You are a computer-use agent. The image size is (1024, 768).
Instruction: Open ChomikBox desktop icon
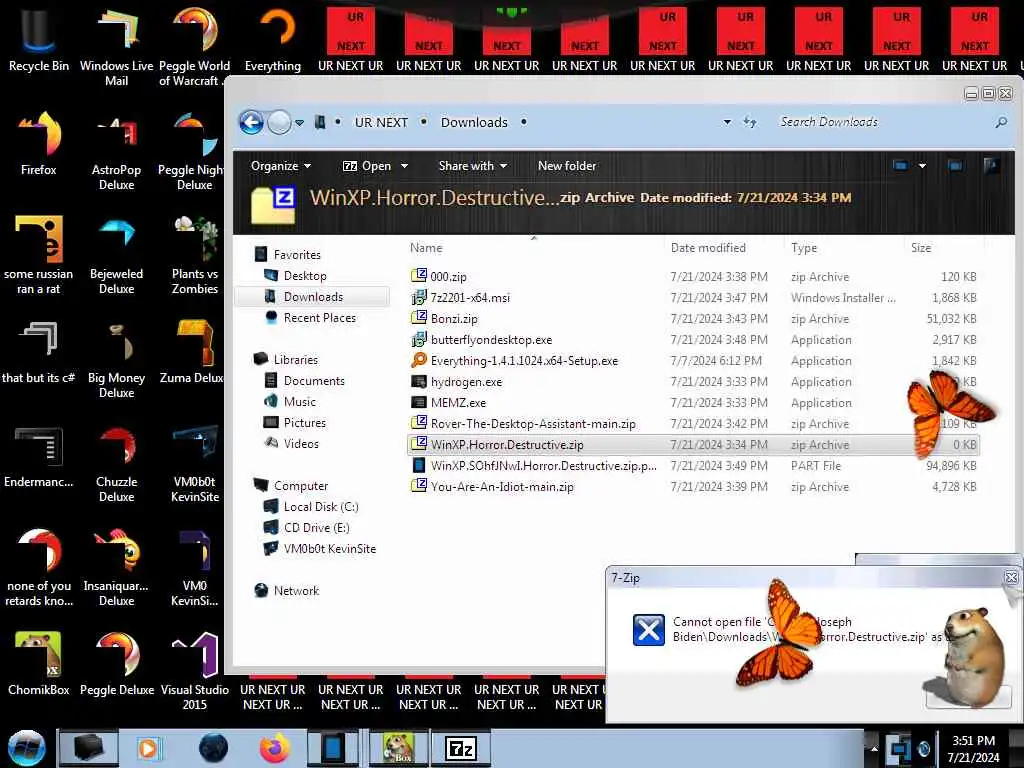point(39,662)
